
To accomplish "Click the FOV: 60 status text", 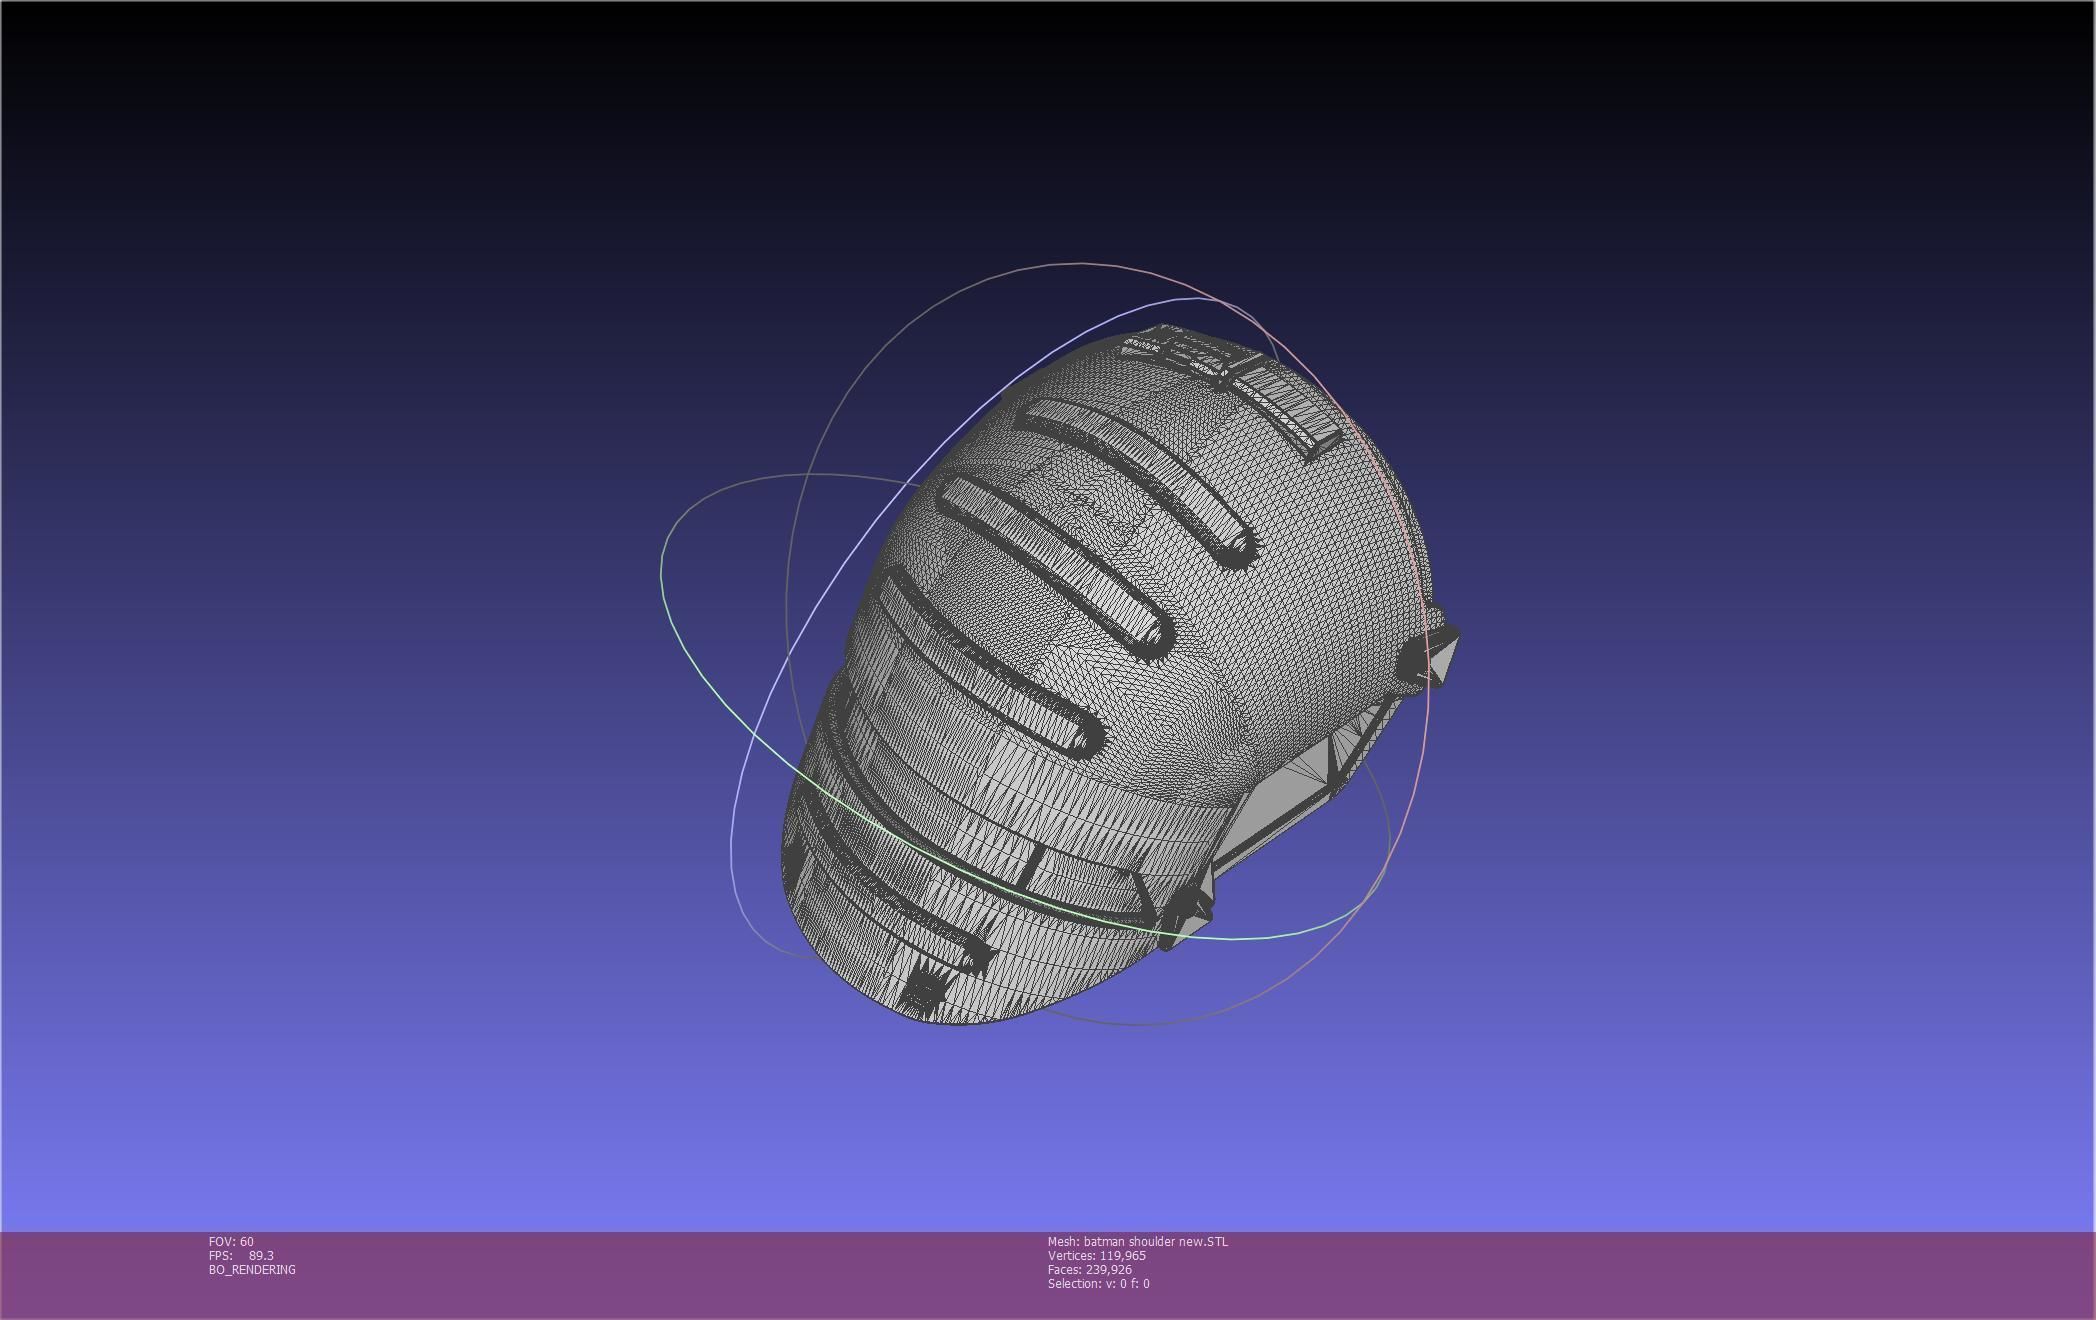I will pyautogui.click(x=231, y=1241).
